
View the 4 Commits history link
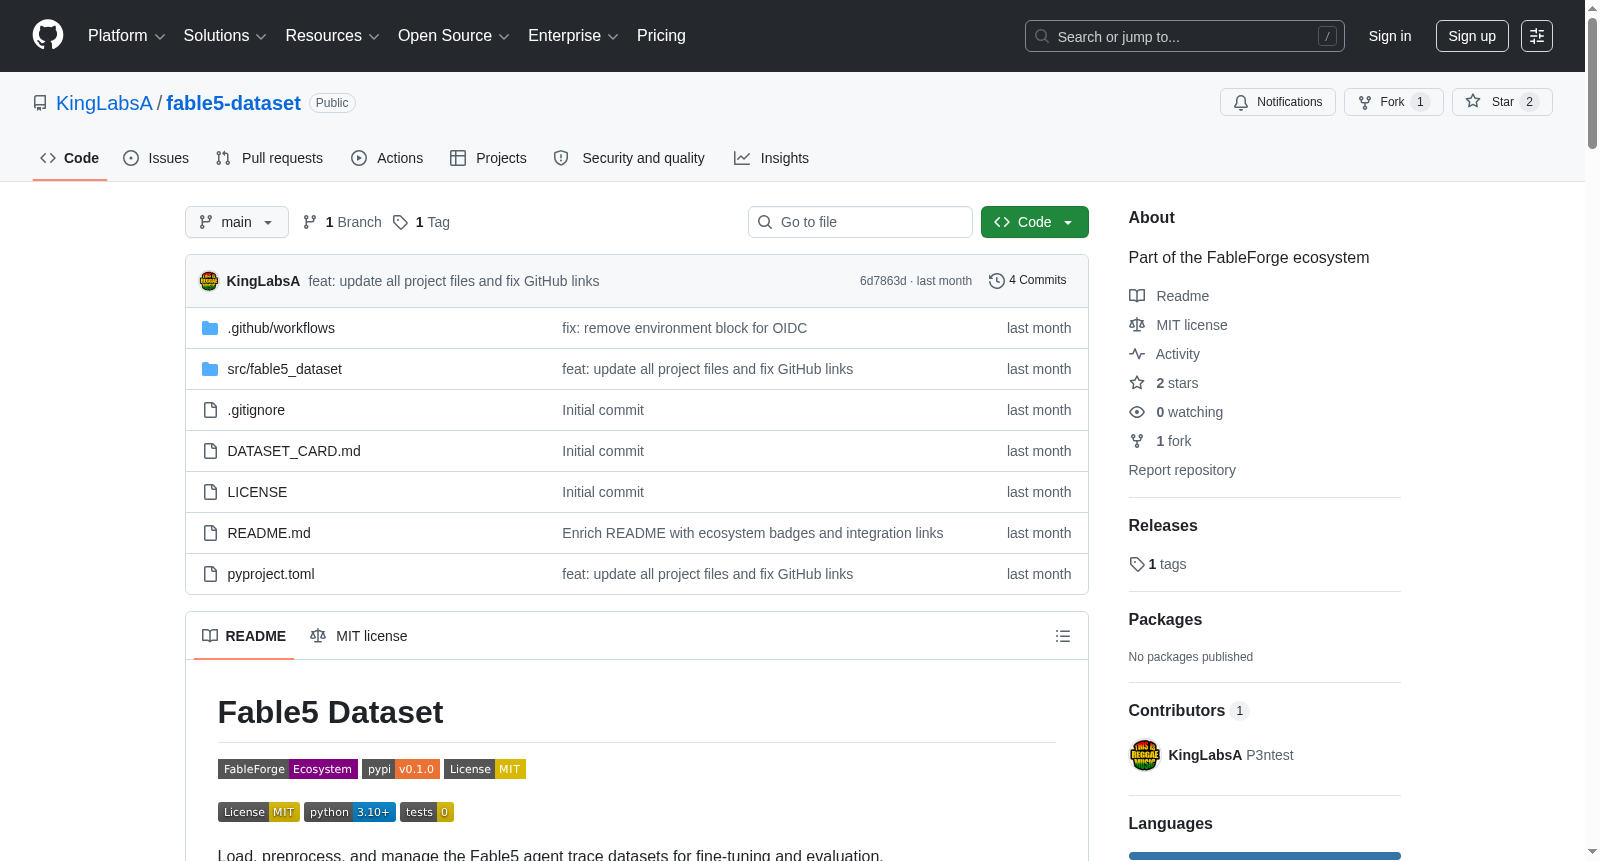pyautogui.click(x=1028, y=281)
